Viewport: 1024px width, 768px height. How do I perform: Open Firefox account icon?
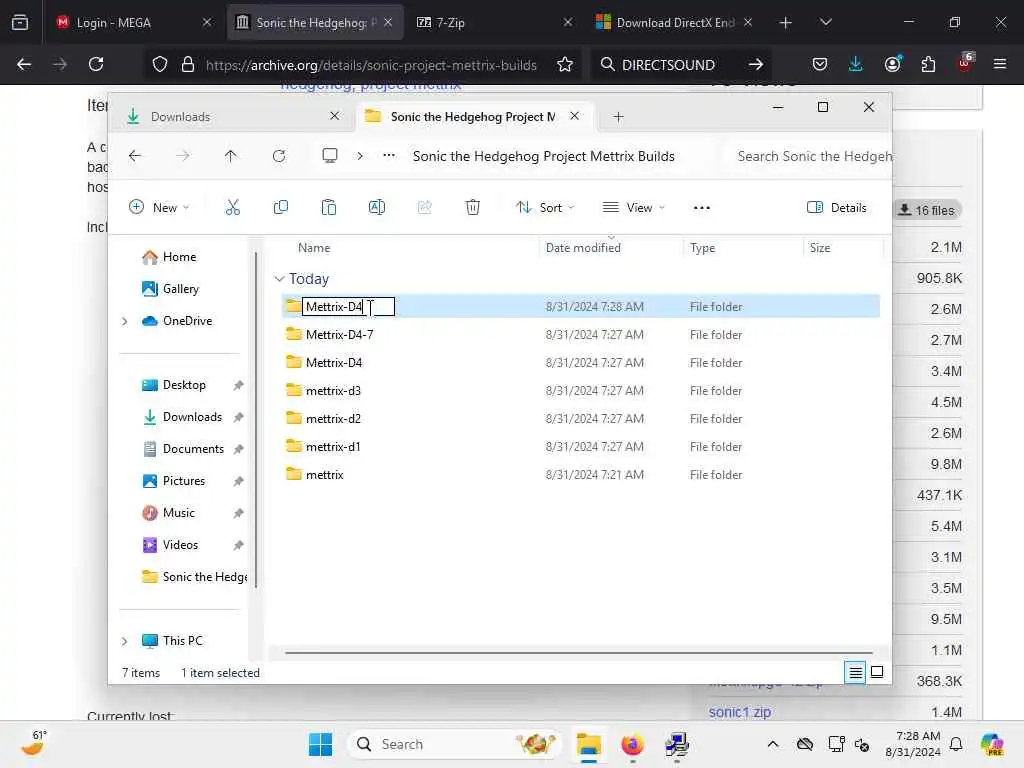click(892, 64)
